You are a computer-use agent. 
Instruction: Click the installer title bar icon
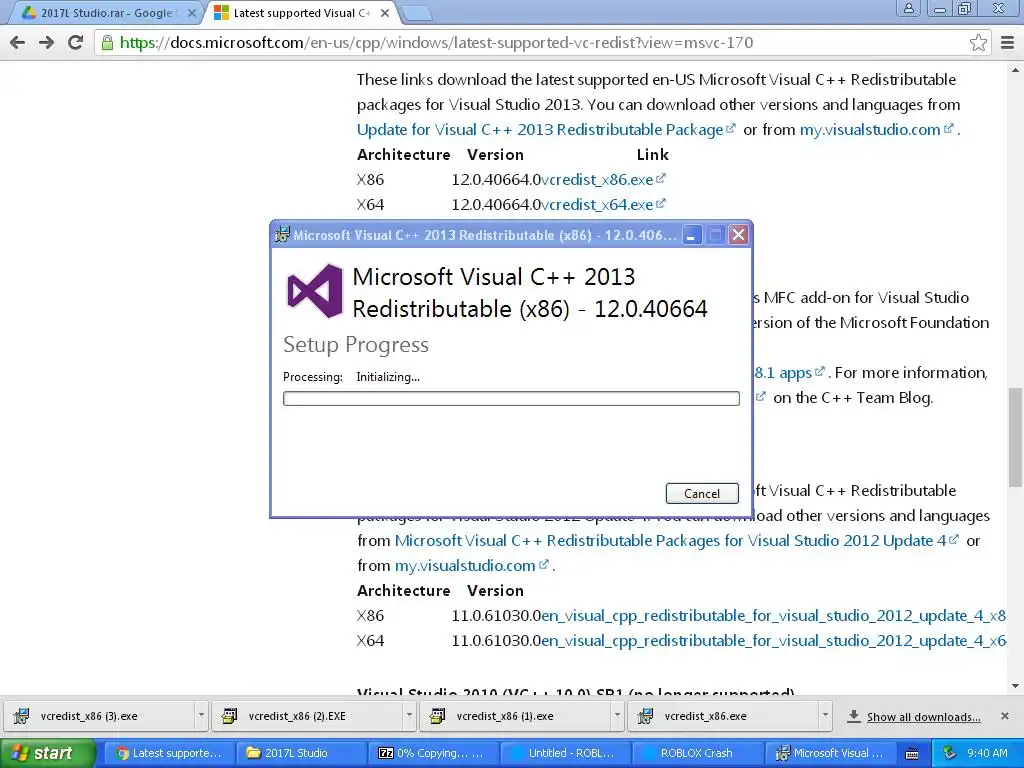[x=282, y=234]
